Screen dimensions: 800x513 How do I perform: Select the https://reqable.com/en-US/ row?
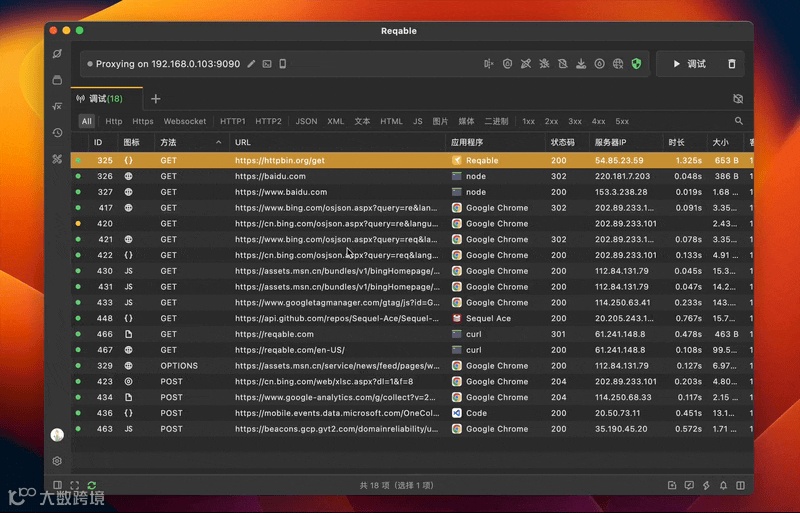coord(412,350)
